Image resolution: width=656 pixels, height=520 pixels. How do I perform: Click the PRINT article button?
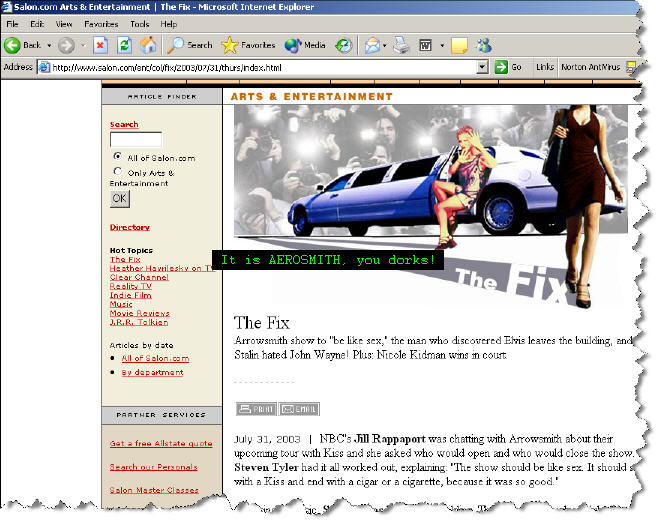pyautogui.click(x=256, y=409)
